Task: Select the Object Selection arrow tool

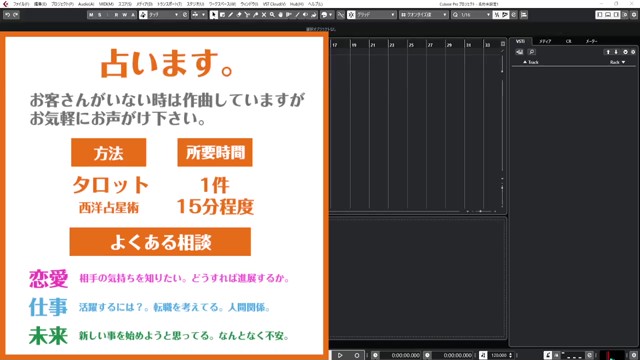Action: point(213,15)
